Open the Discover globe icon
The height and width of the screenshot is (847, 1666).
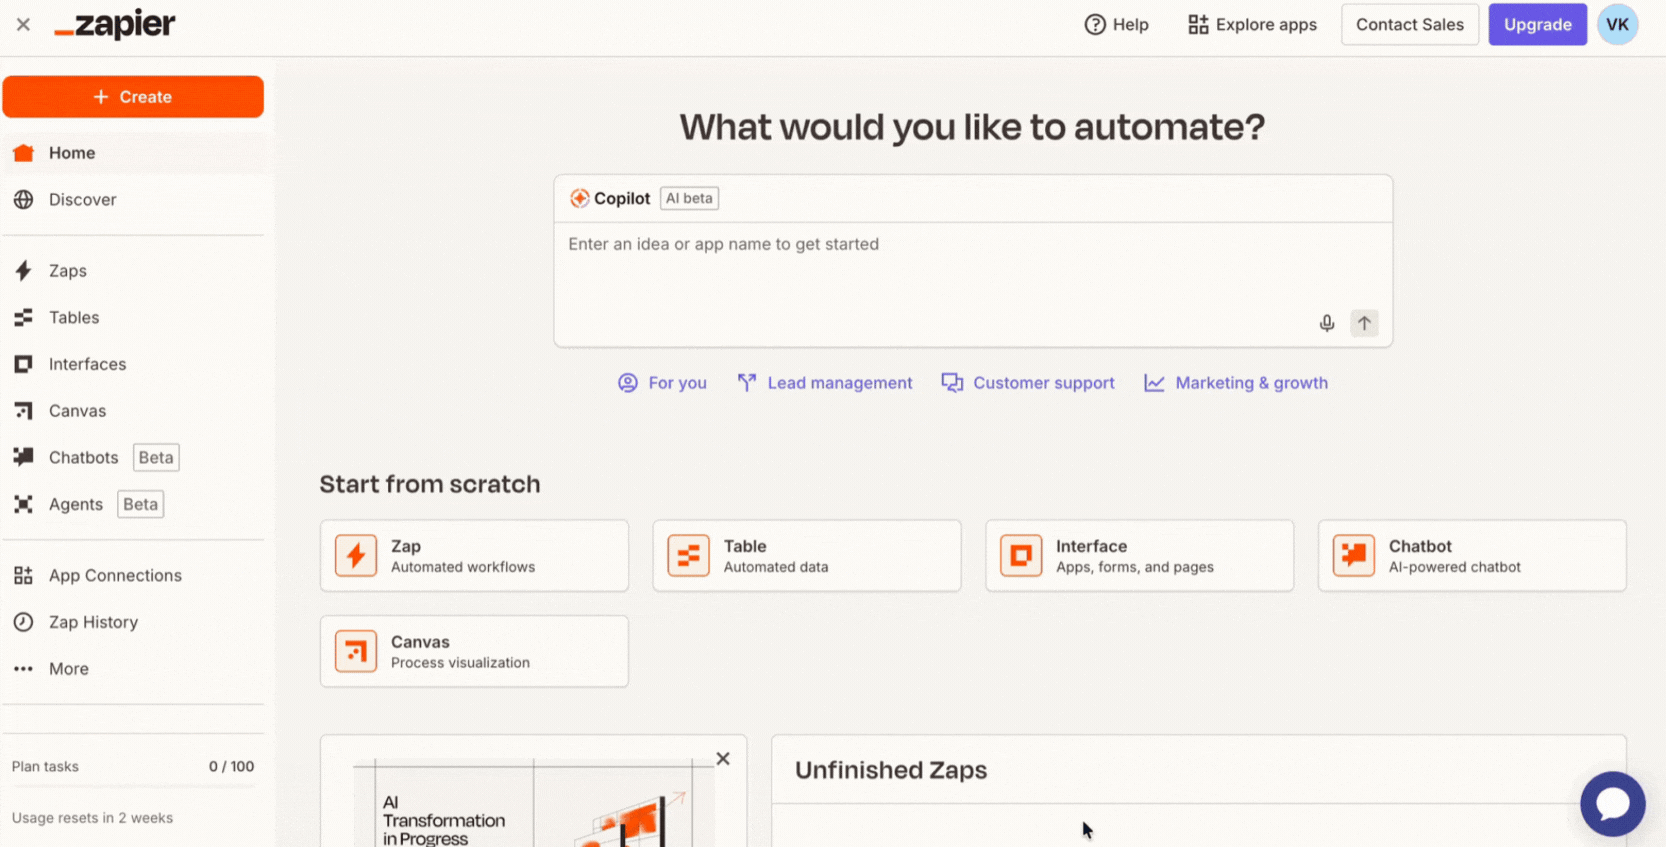[24, 200]
